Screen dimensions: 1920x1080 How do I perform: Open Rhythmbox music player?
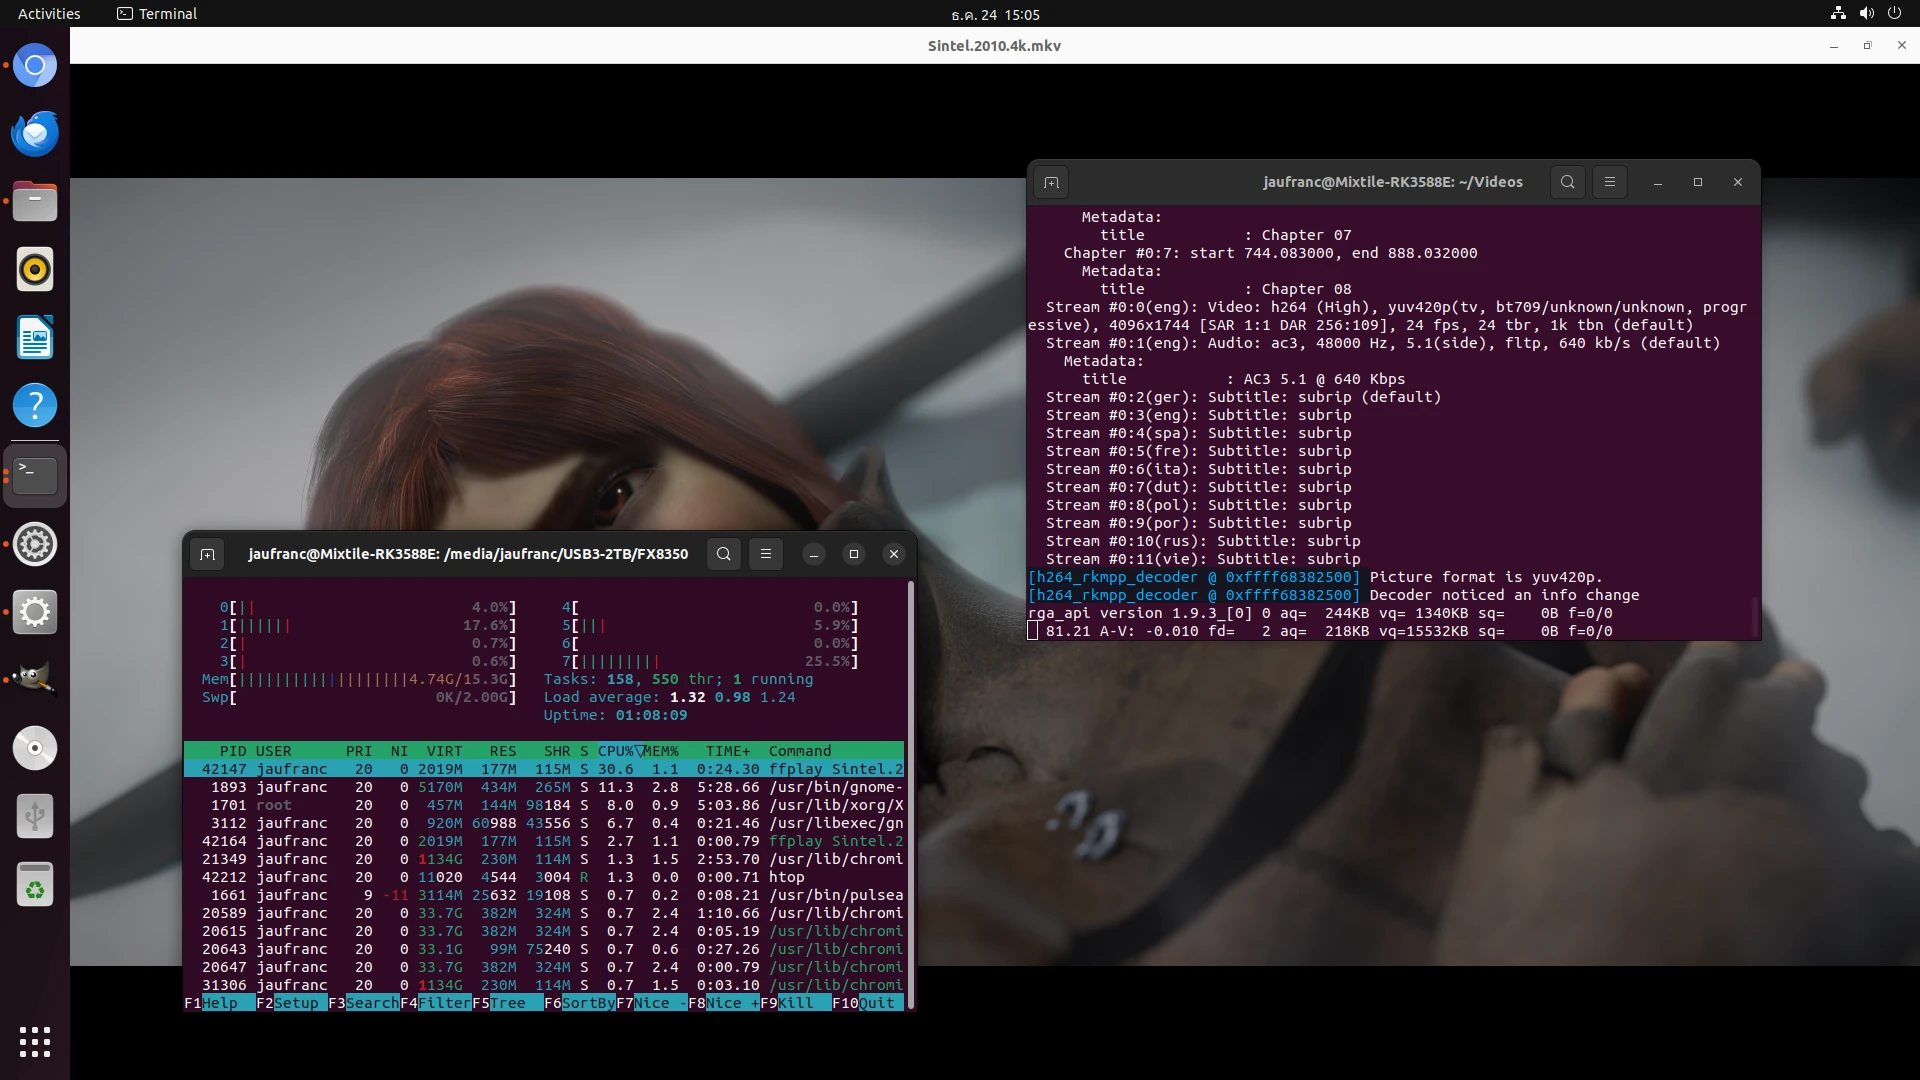35,269
